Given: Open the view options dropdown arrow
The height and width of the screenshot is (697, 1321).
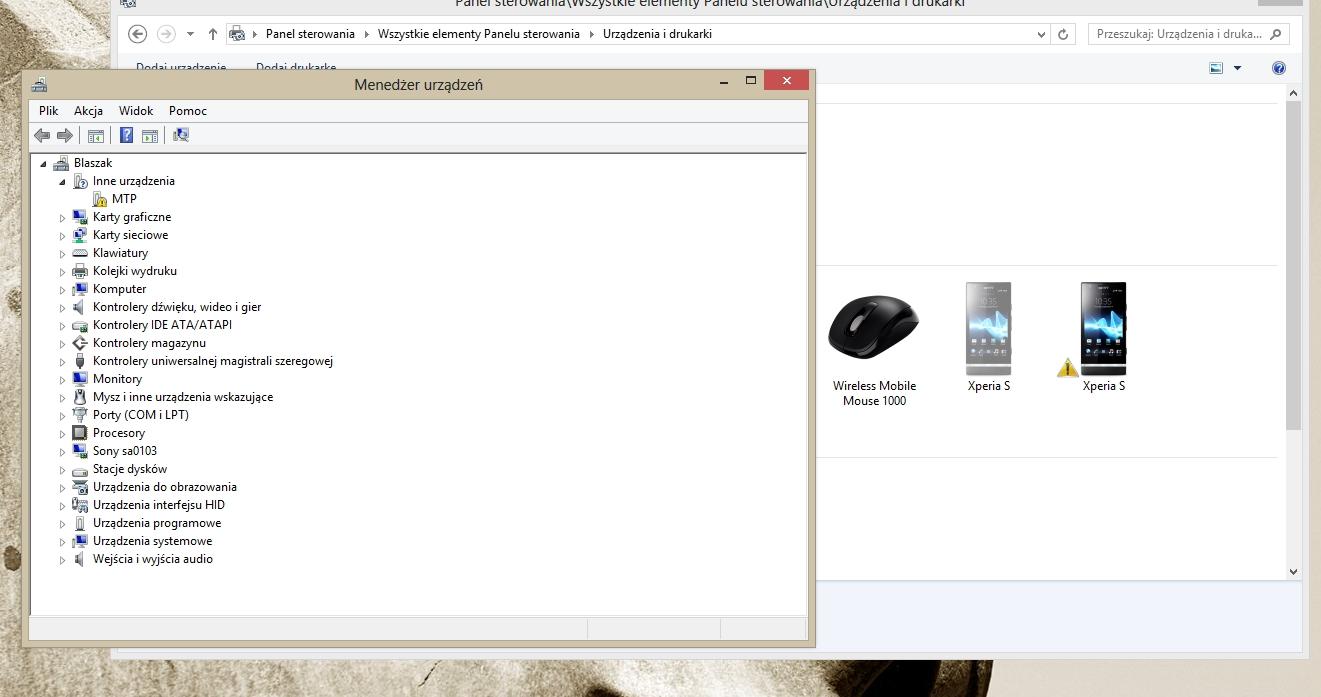Looking at the screenshot, I should pyautogui.click(x=1237, y=68).
